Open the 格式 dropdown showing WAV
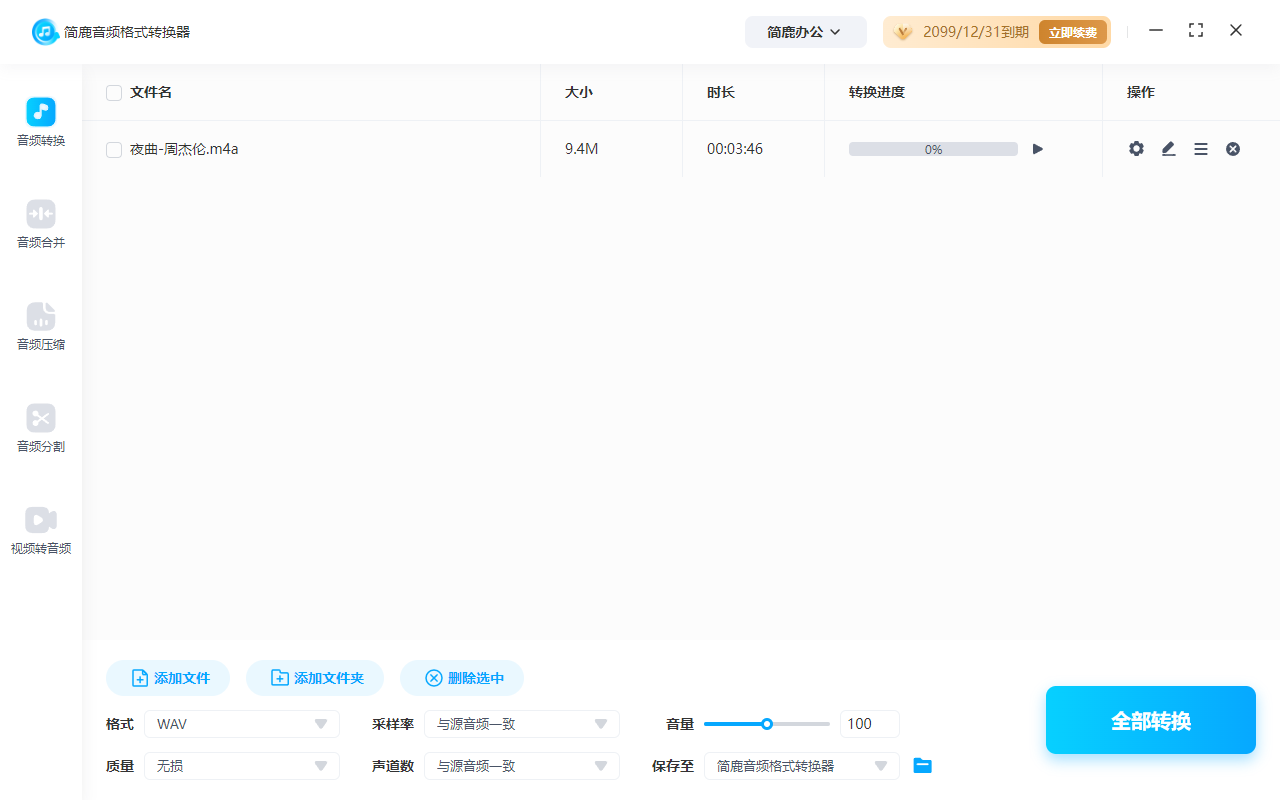Screen dimensions: 1280x800 coord(242,723)
